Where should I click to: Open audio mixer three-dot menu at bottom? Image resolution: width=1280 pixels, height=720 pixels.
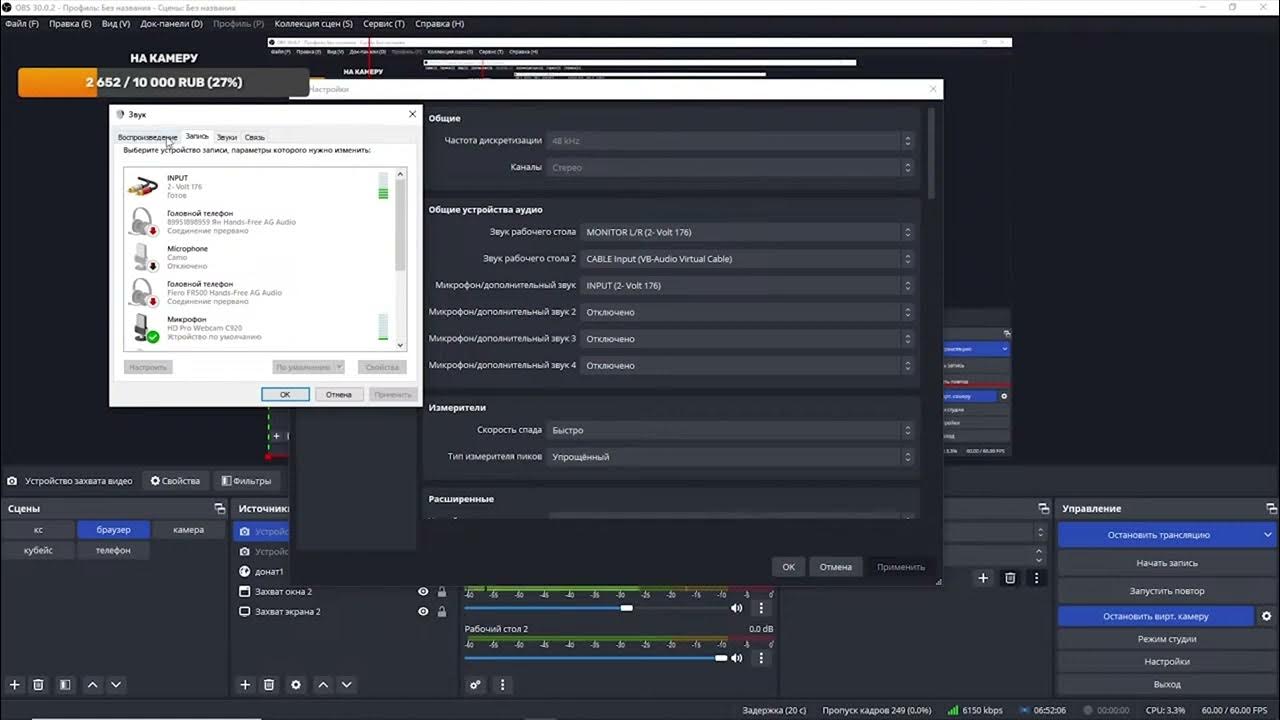coord(502,685)
